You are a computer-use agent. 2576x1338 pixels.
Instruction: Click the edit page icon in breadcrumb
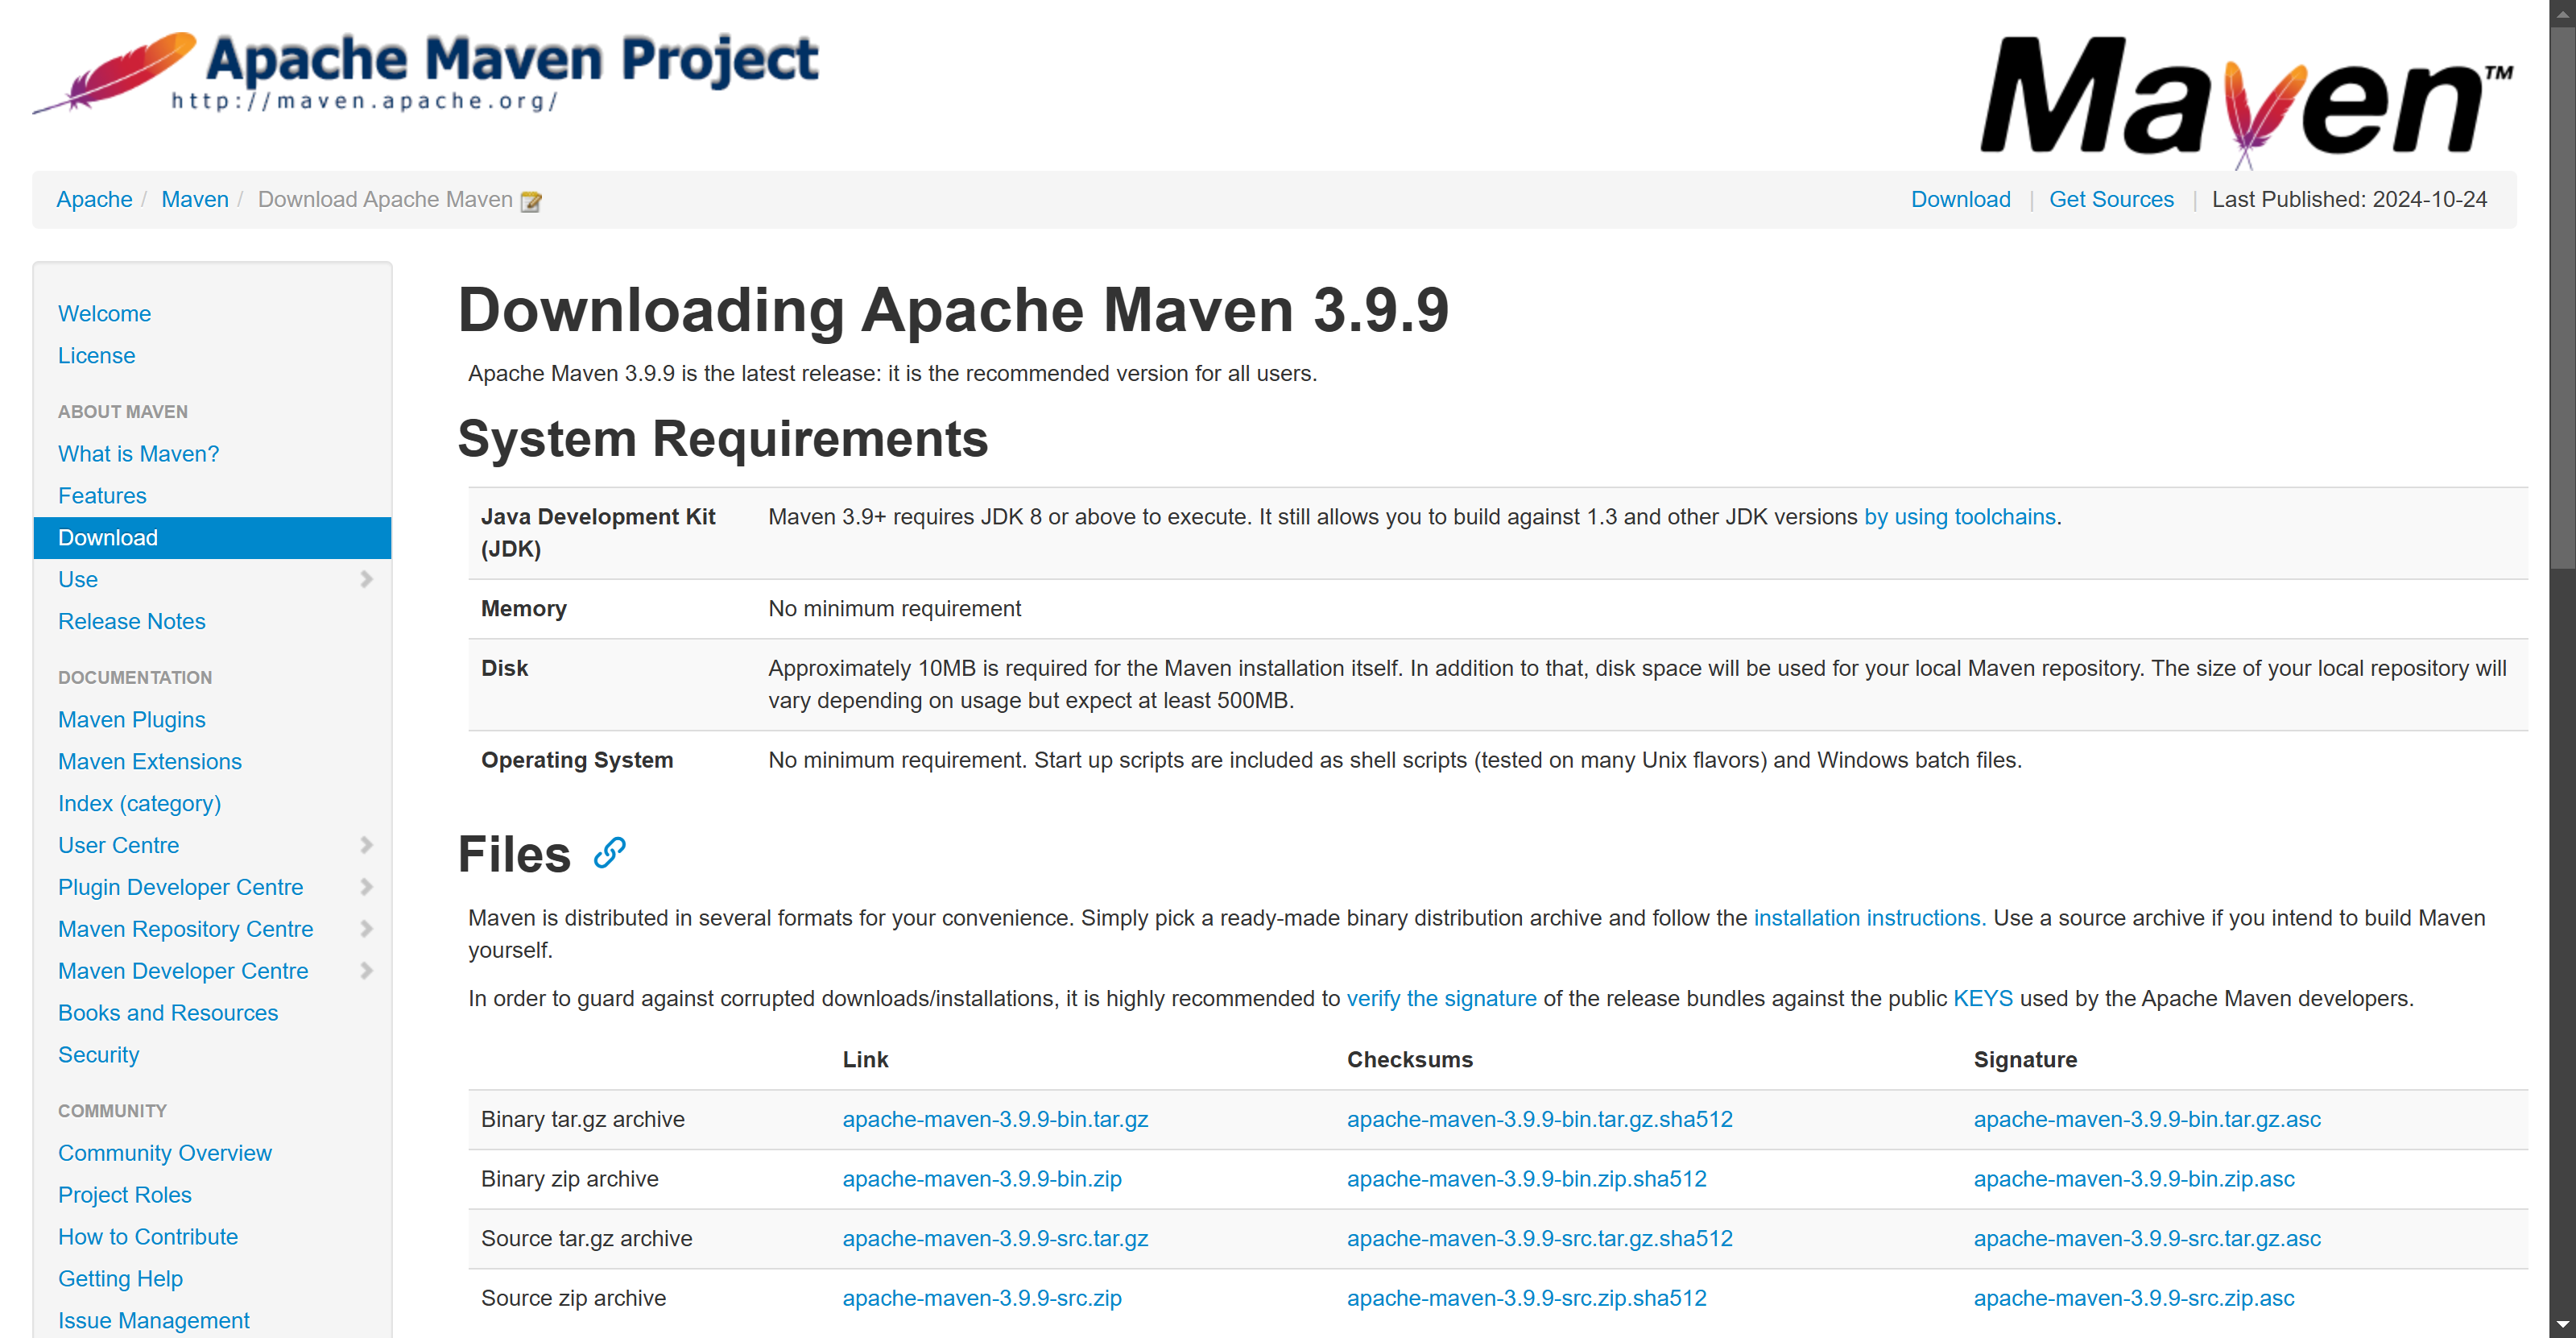pyautogui.click(x=531, y=201)
